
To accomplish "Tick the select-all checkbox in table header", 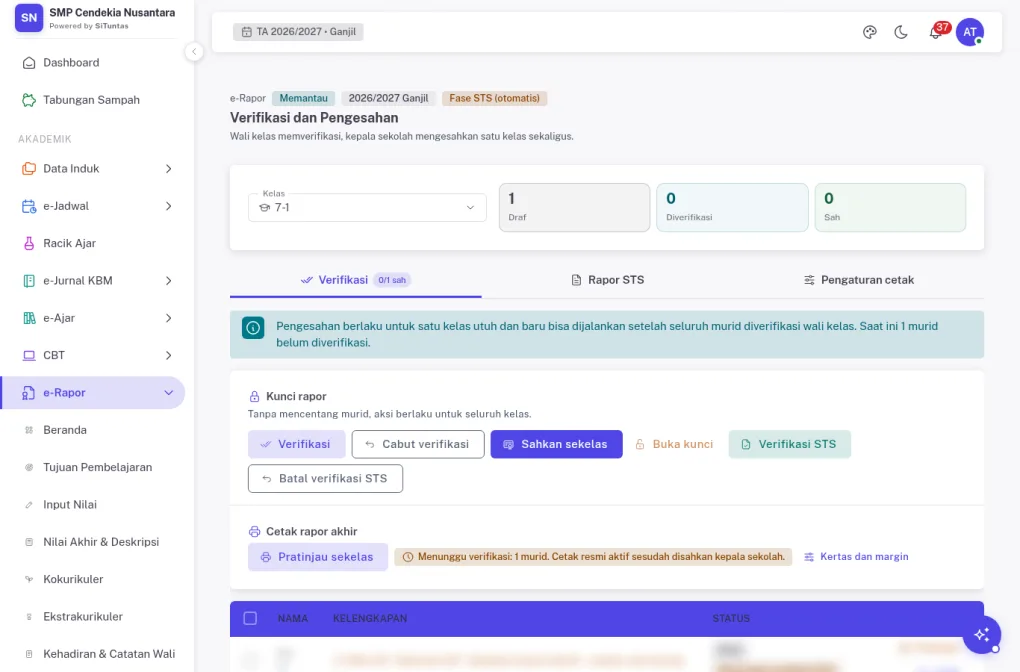I will tap(250, 618).
